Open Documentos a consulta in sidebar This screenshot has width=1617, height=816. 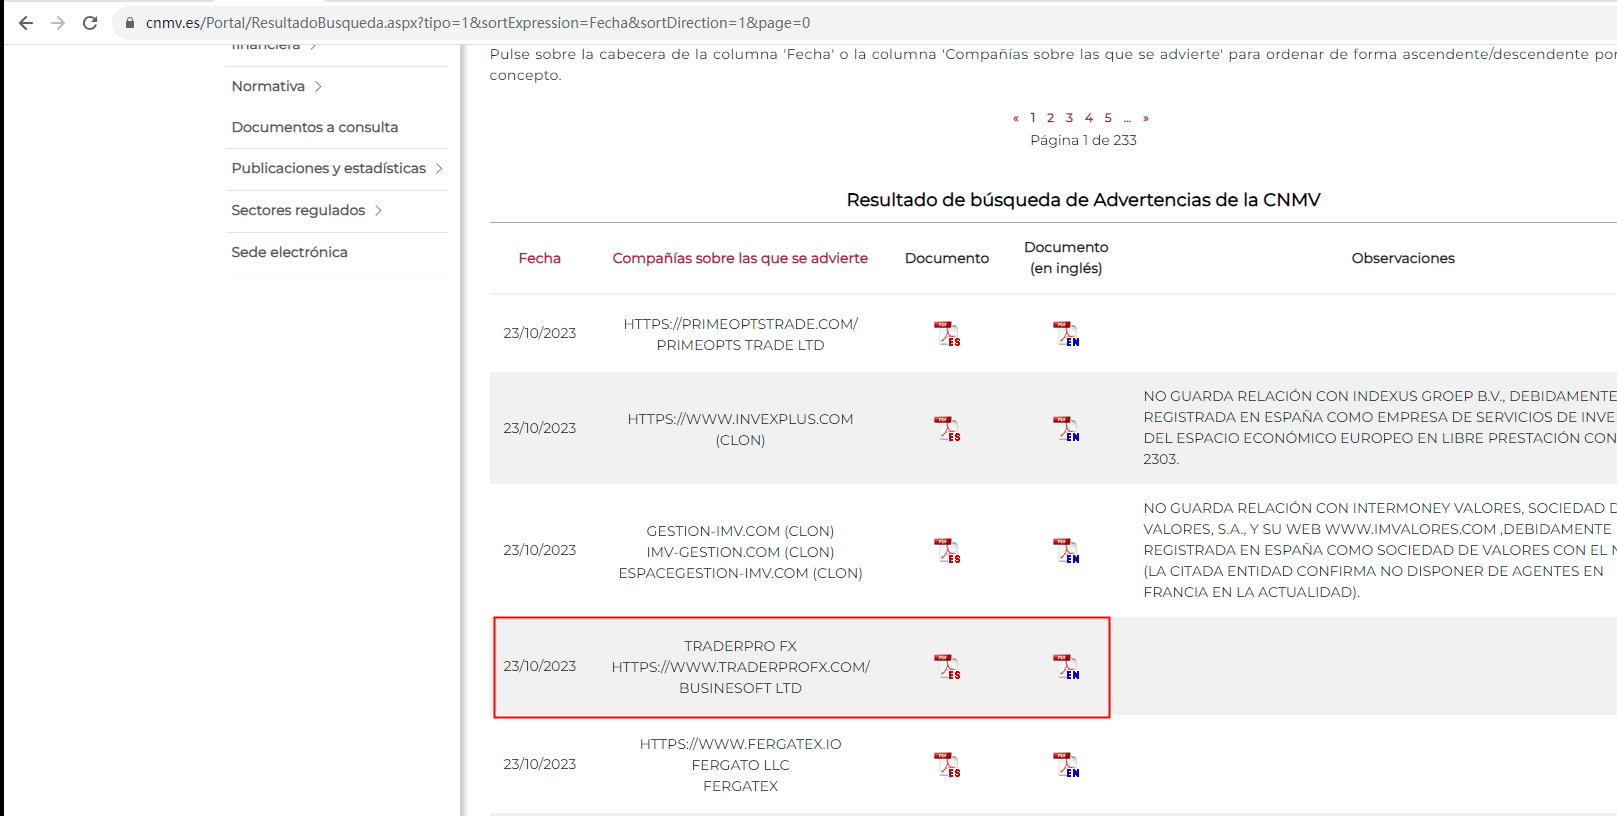[315, 127]
